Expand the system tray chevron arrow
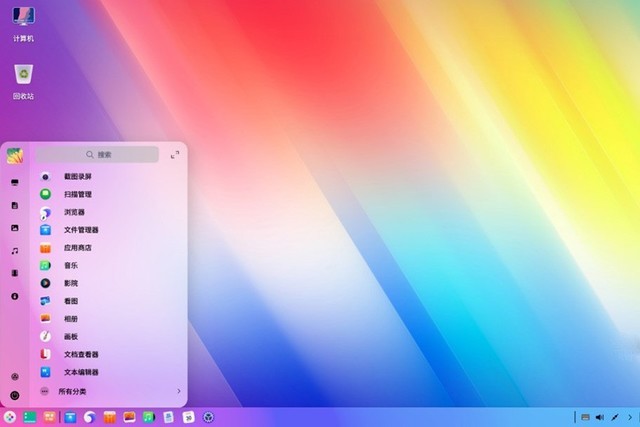 (630, 417)
